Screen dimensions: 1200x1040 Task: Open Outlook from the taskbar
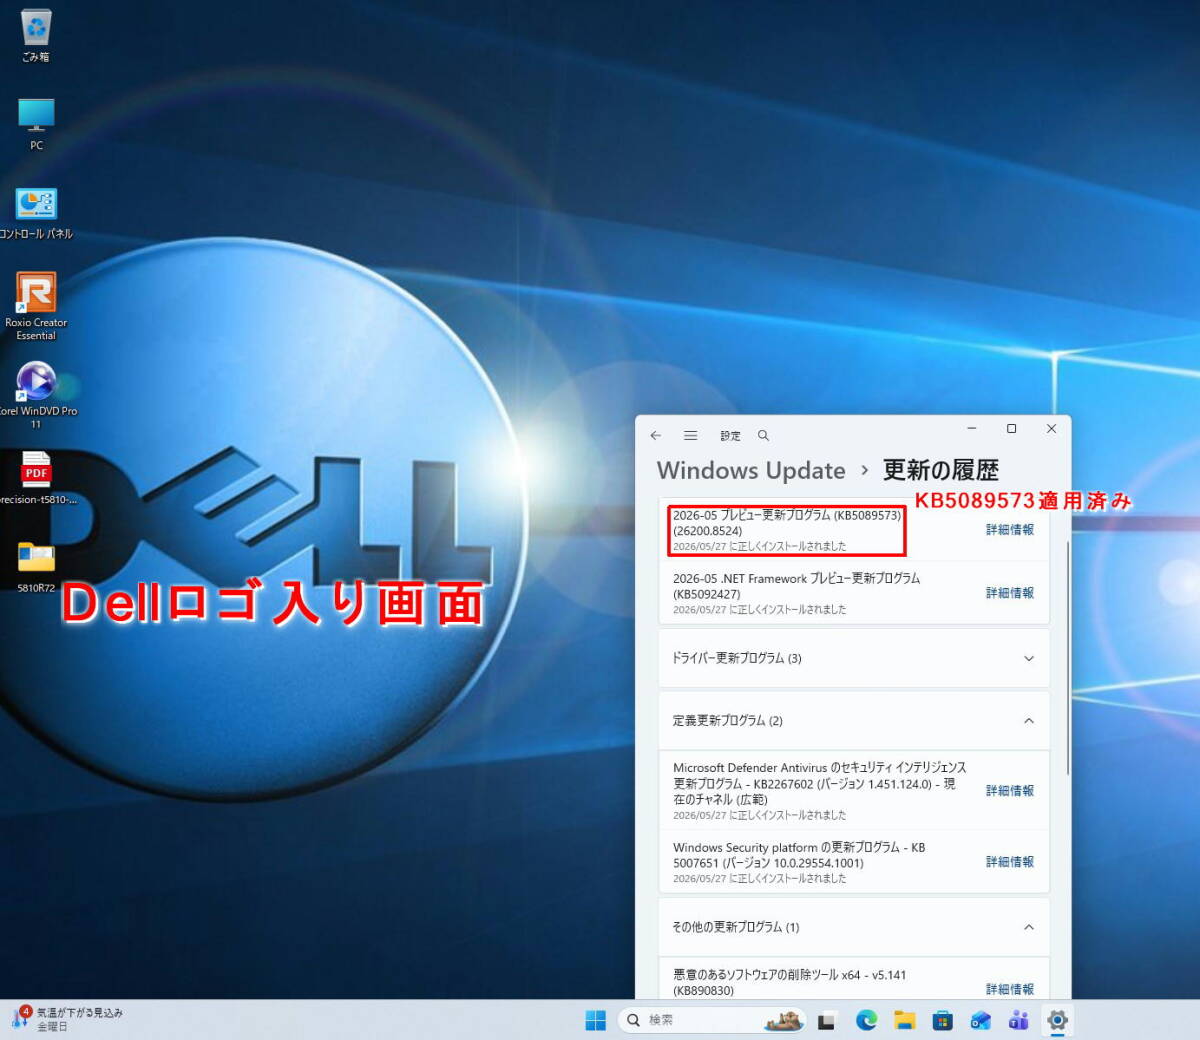coord(980,1020)
